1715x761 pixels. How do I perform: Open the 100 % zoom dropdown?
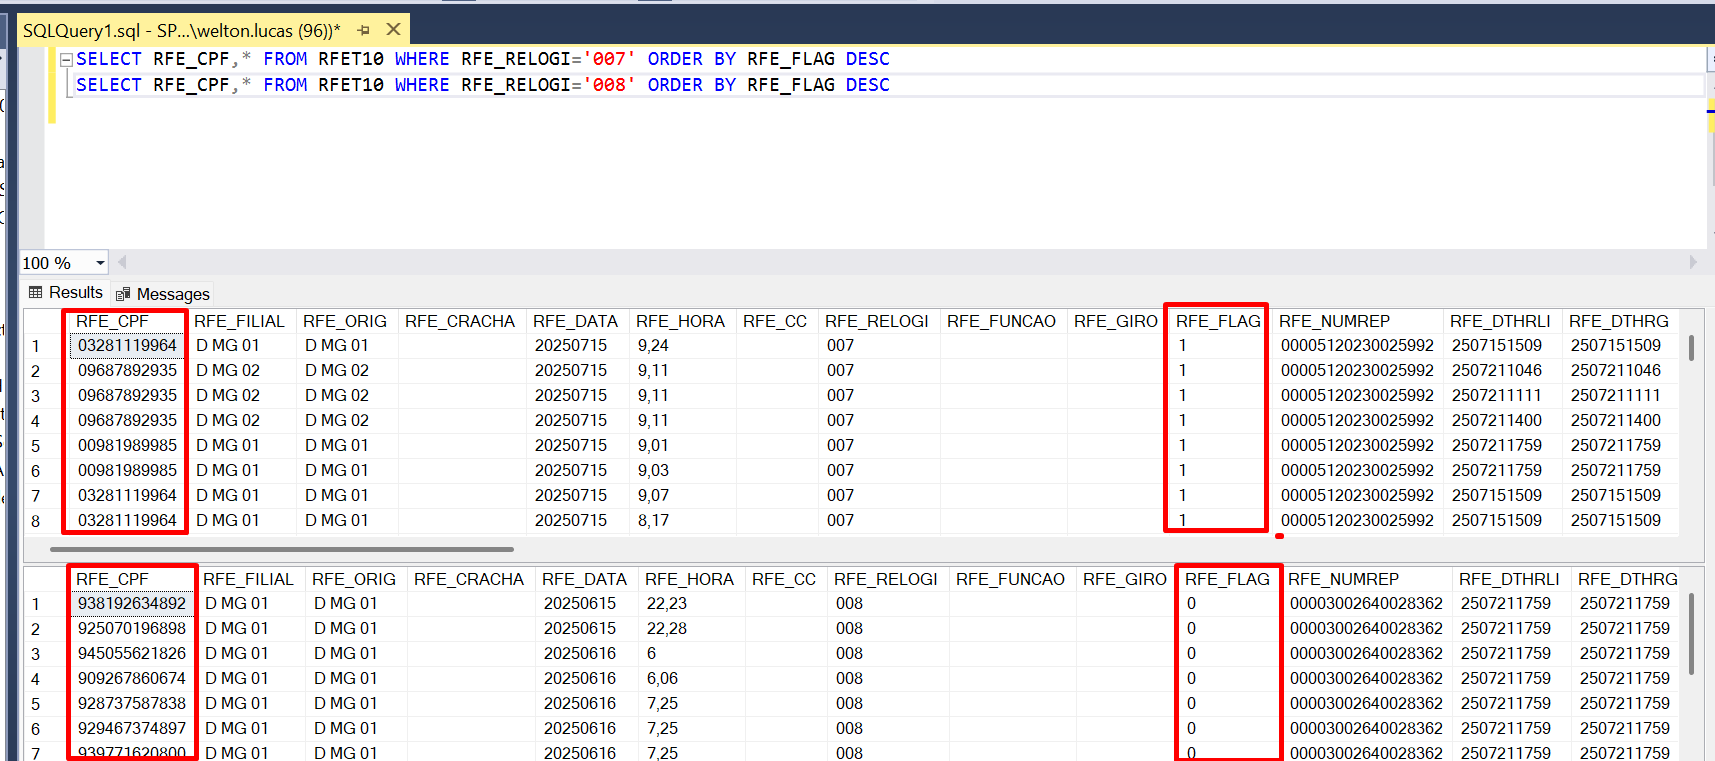click(x=100, y=263)
